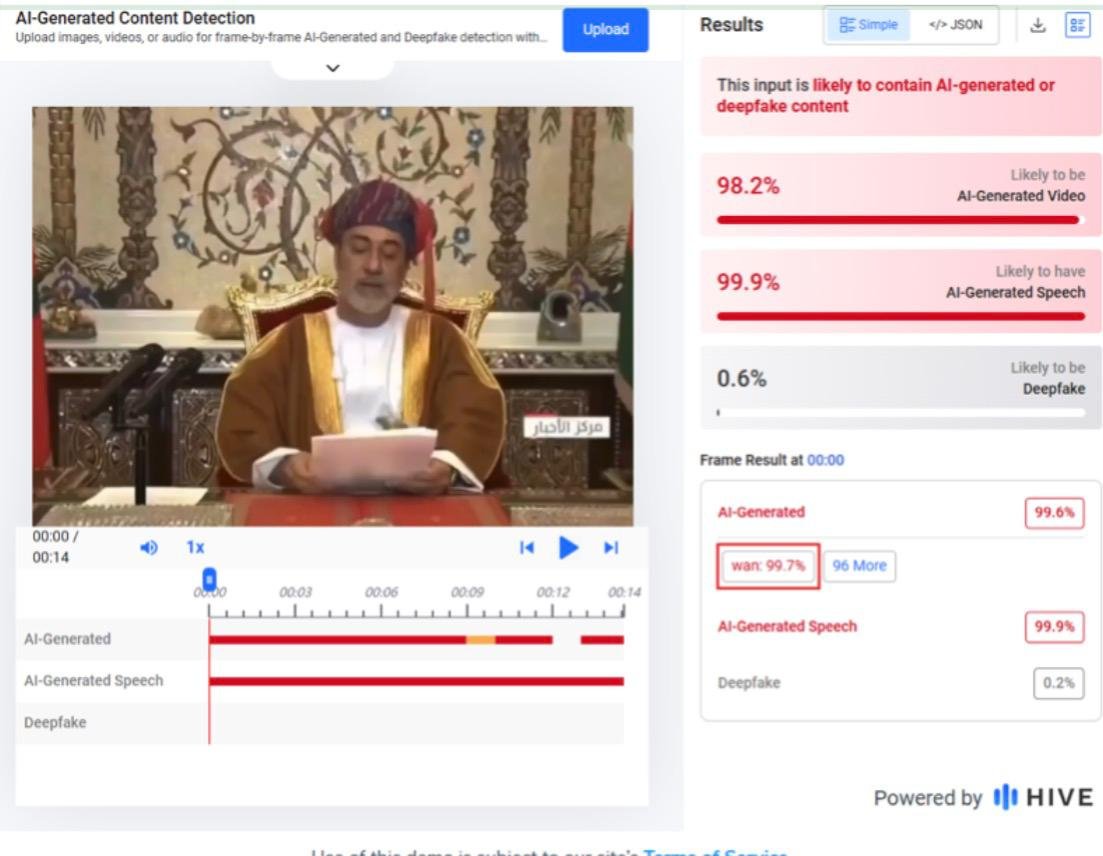1103x856 pixels.
Task: Skip to the next frame
Action: 611,547
